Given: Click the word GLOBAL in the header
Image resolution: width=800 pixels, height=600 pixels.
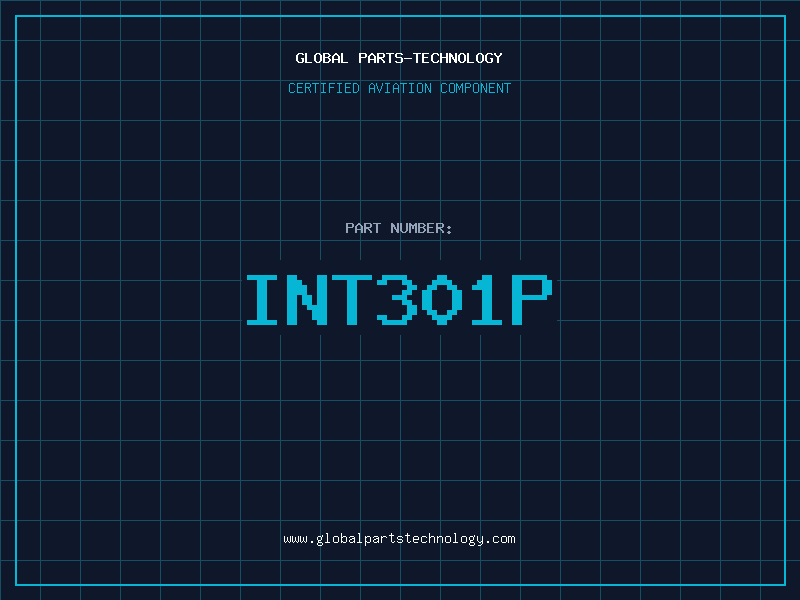Looking at the screenshot, I should (322, 58).
